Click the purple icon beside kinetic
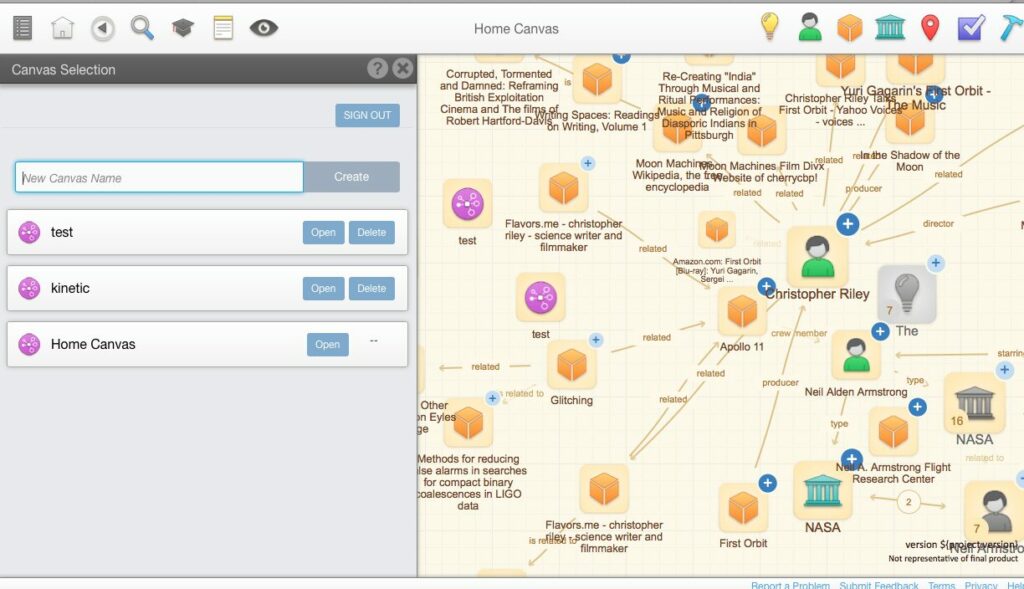Screen dimensions: 1024x589 pyautogui.click(x=29, y=289)
